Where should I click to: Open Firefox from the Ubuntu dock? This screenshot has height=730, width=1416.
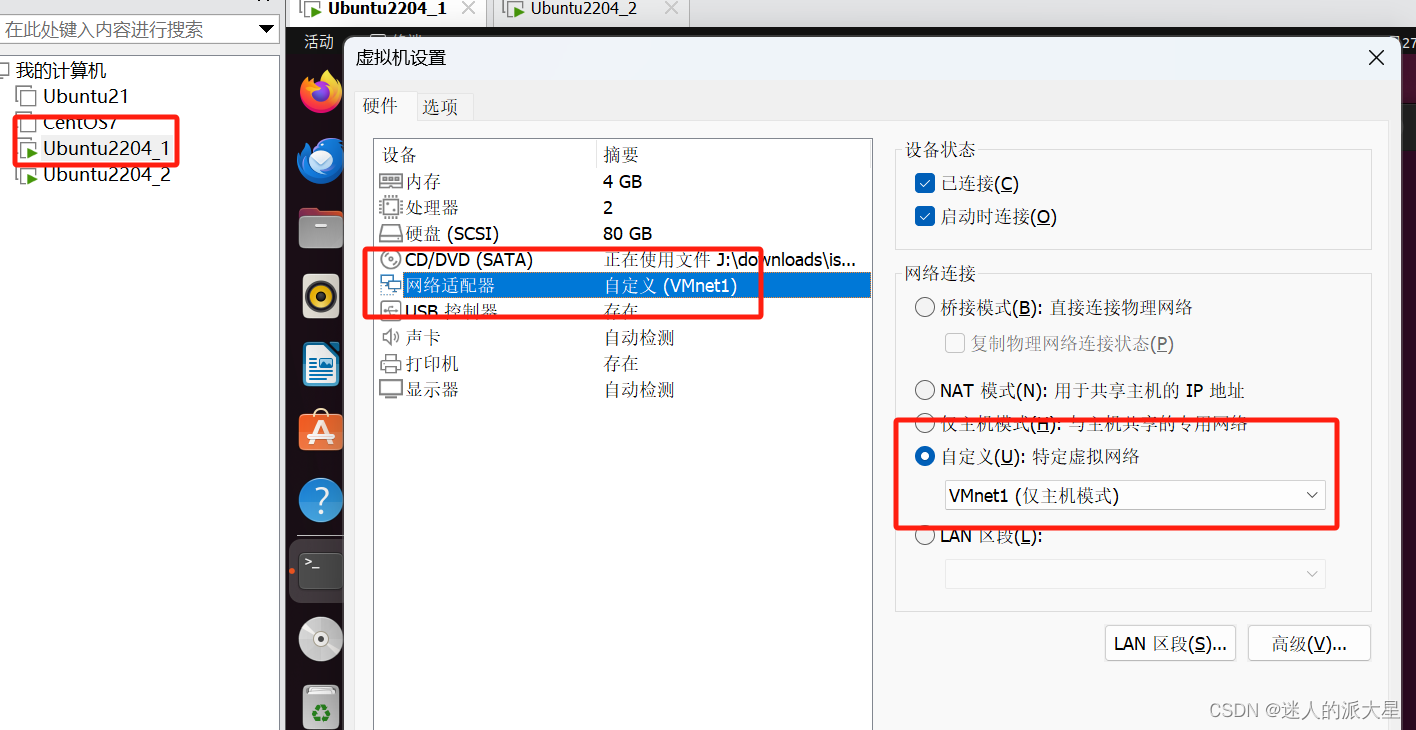click(x=320, y=93)
